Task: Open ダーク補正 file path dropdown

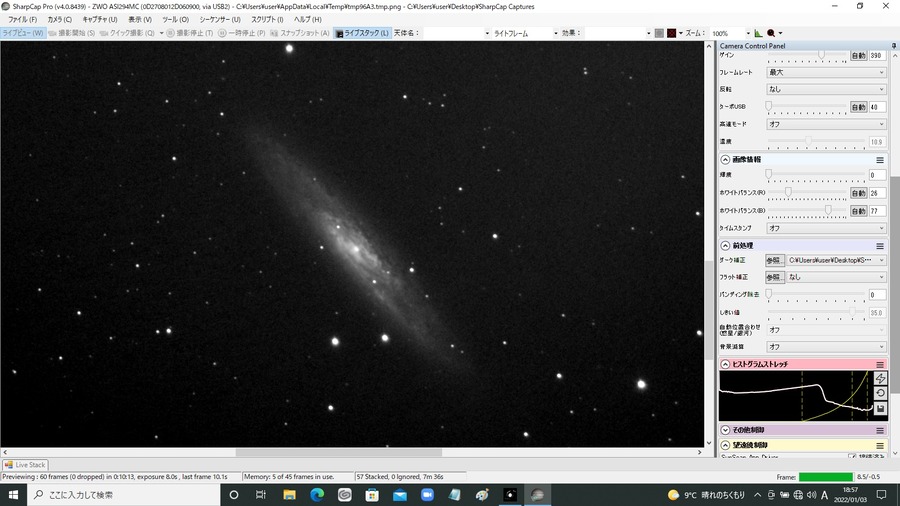Action: pyautogui.click(x=836, y=260)
